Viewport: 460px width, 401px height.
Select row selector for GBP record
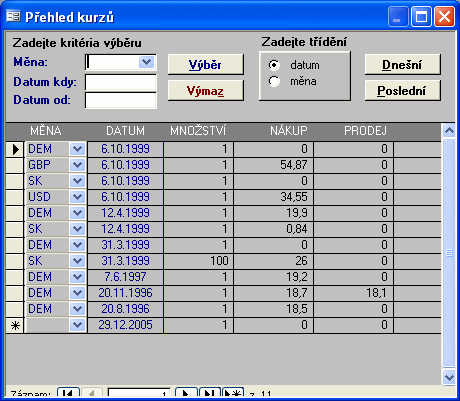[15, 165]
